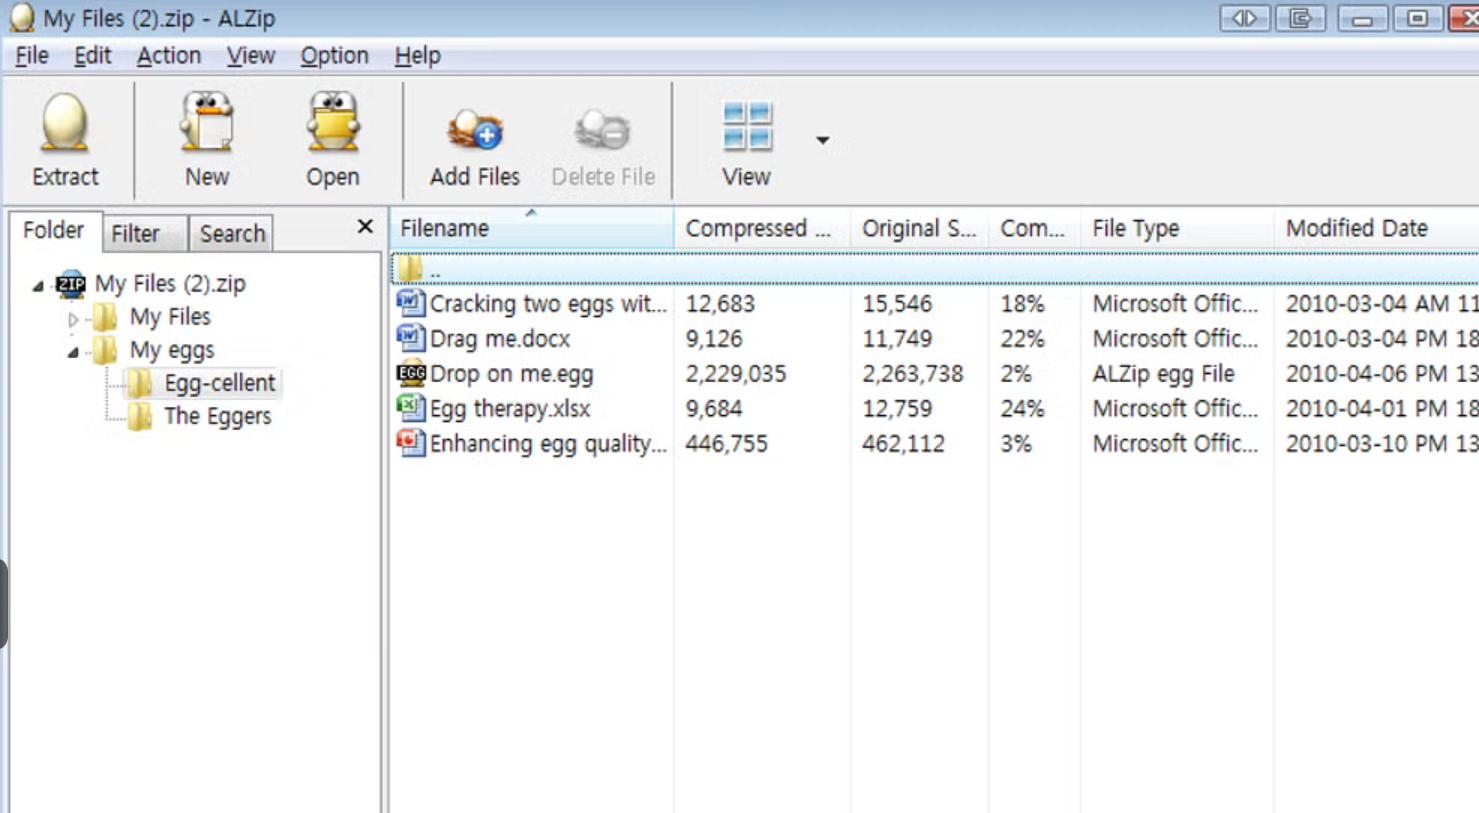
Task: Click the View layout icon
Action: pyautogui.click(x=747, y=127)
